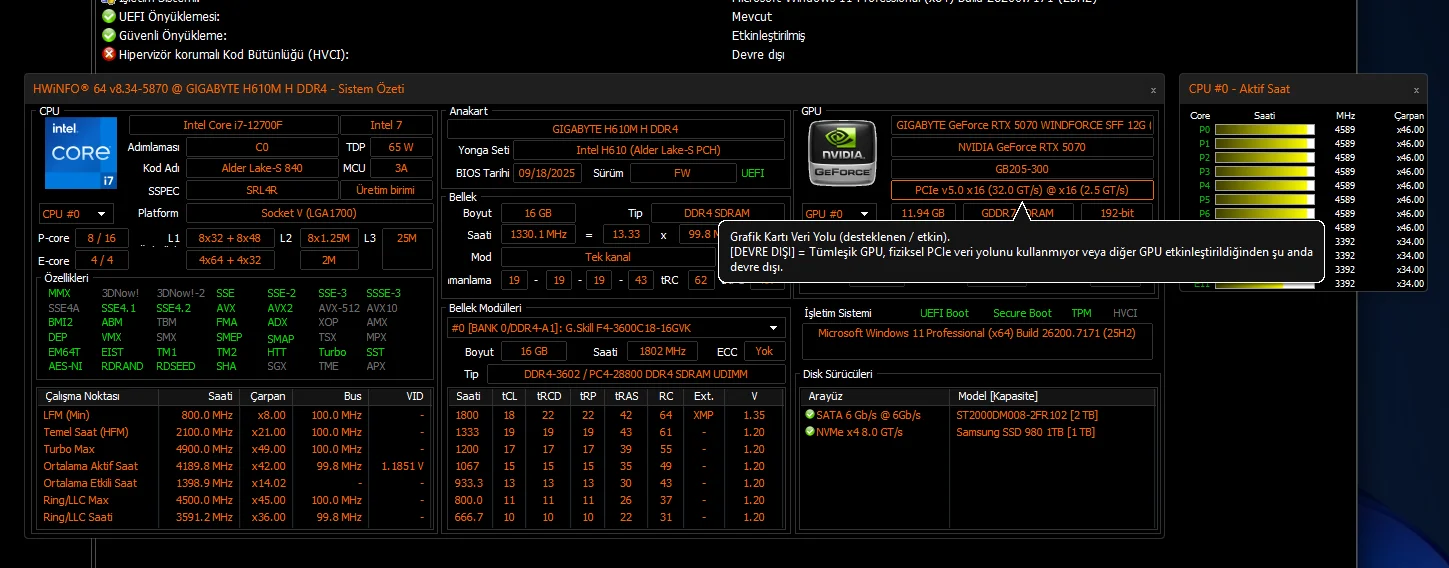1449x568 pixels.
Task: Click the Ring/LLC Max row
Action: [x=234, y=500]
